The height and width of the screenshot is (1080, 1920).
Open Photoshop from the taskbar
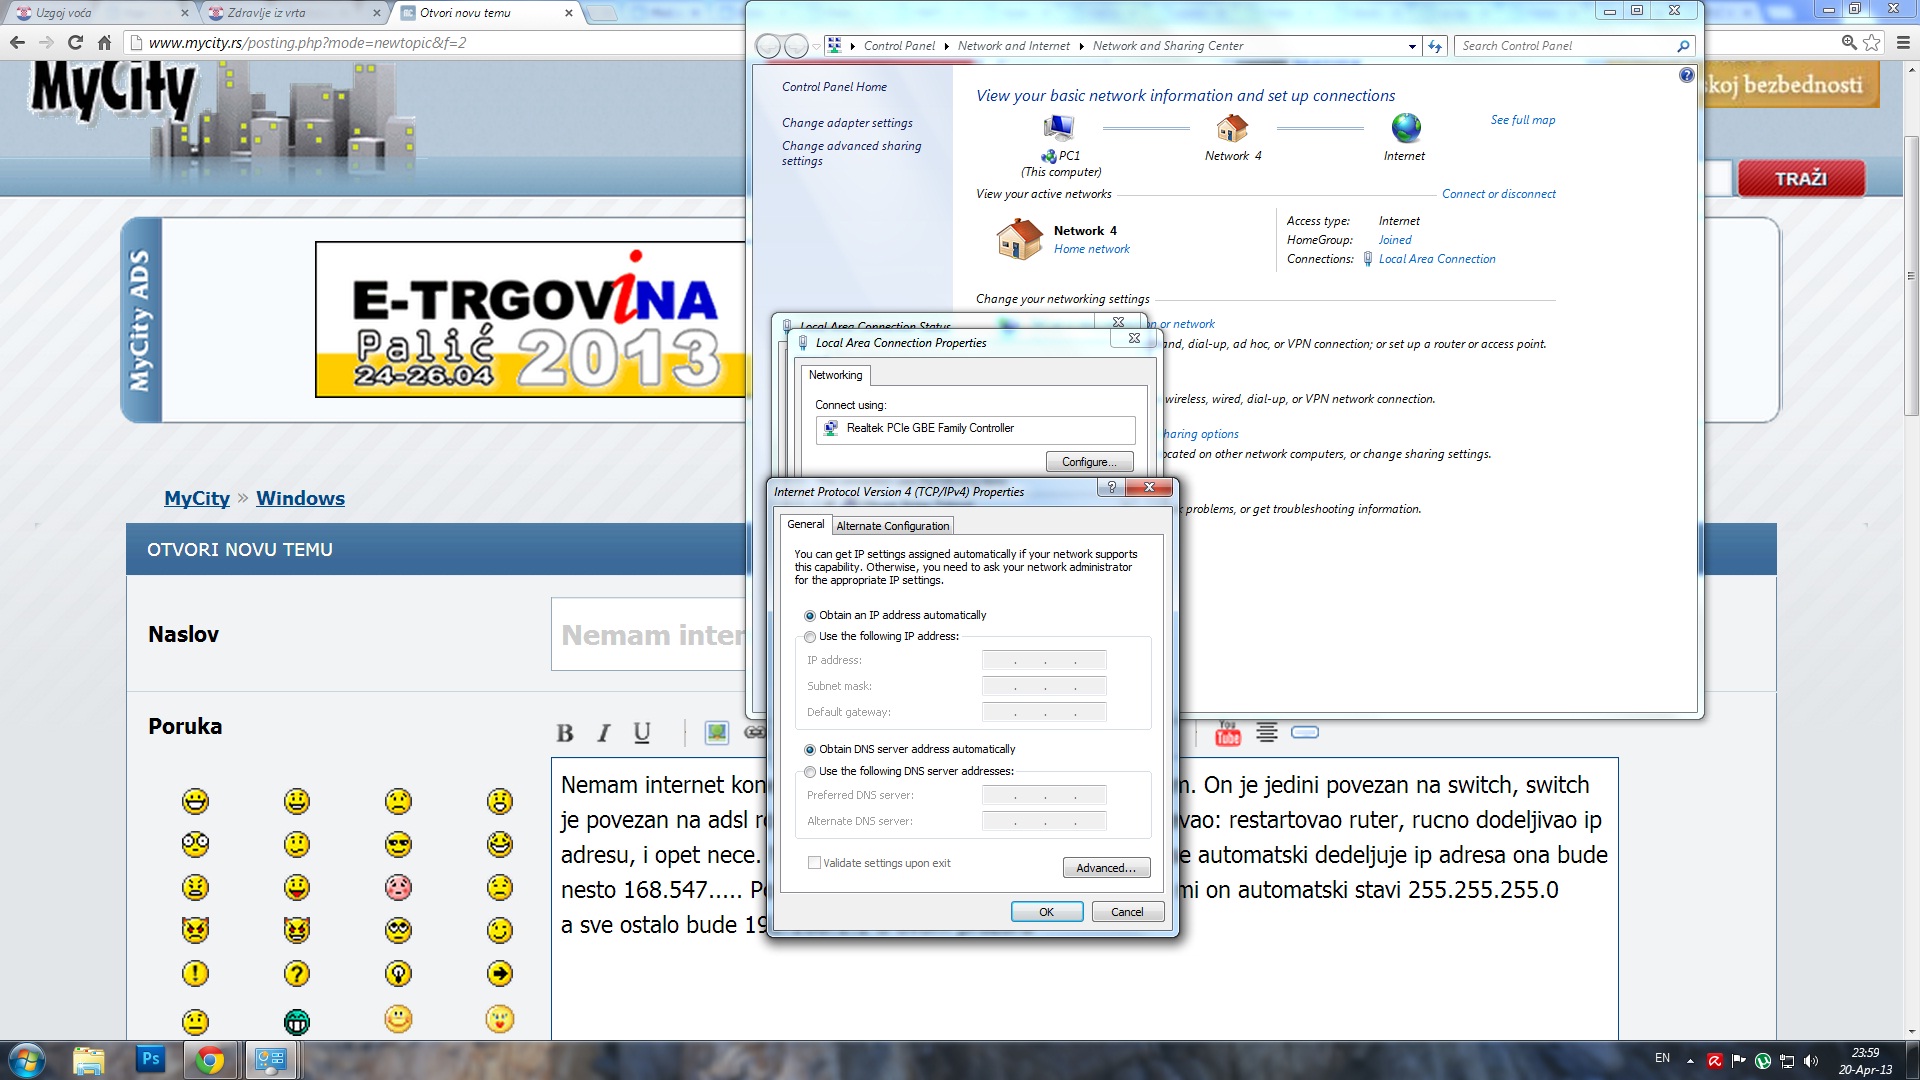tap(151, 1059)
